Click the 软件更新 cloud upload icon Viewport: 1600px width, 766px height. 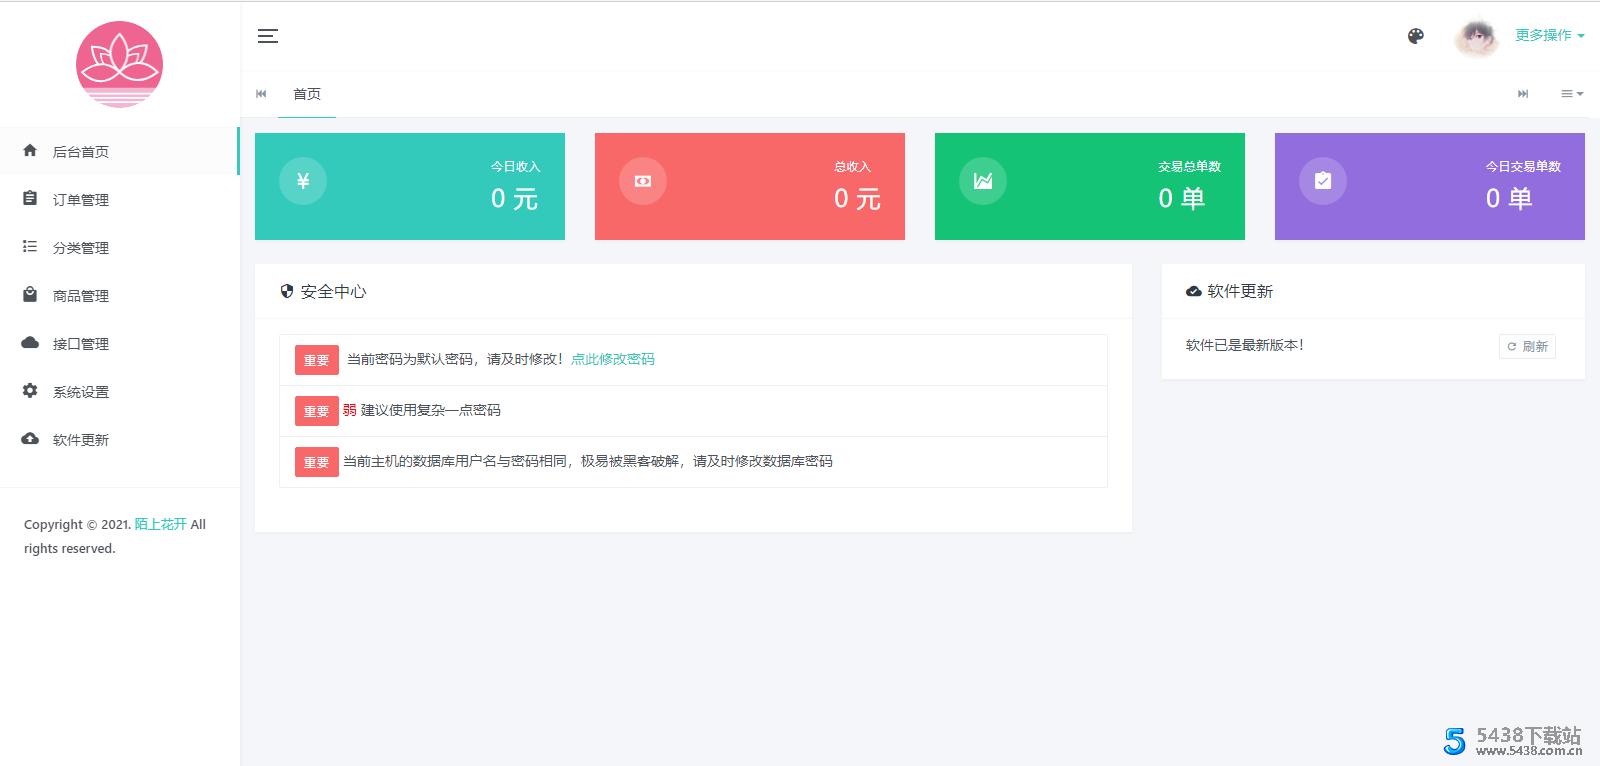pyautogui.click(x=30, y=439)
